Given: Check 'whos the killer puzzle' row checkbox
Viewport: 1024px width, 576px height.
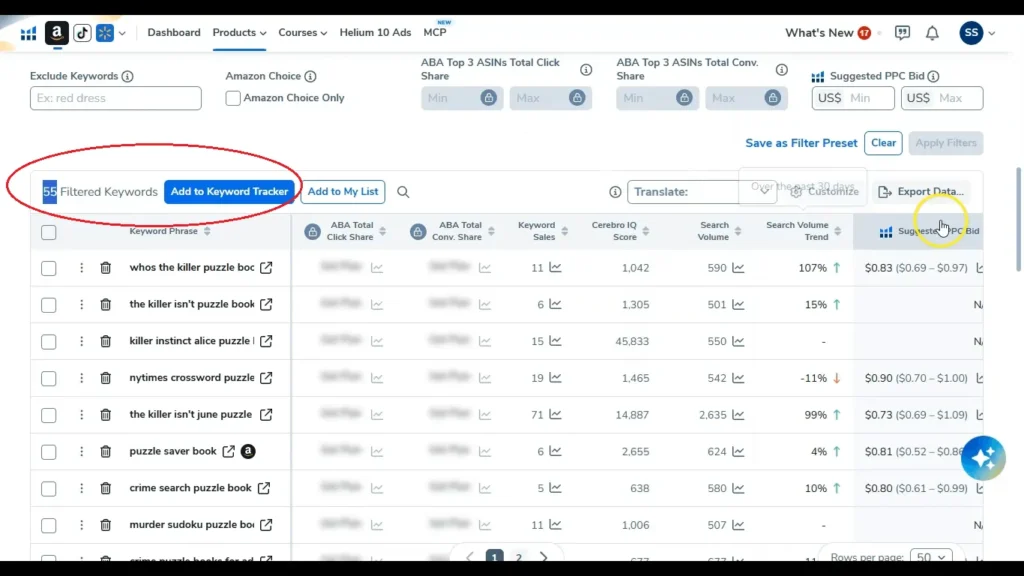Looking at the screenshot, I should tap(48, 268).
